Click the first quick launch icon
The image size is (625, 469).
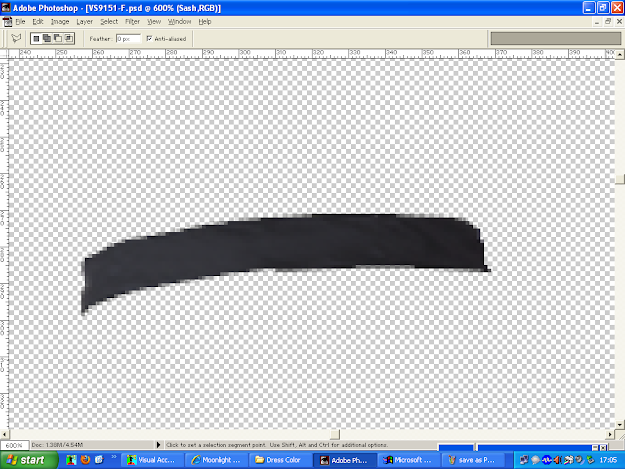pos(71,460)
